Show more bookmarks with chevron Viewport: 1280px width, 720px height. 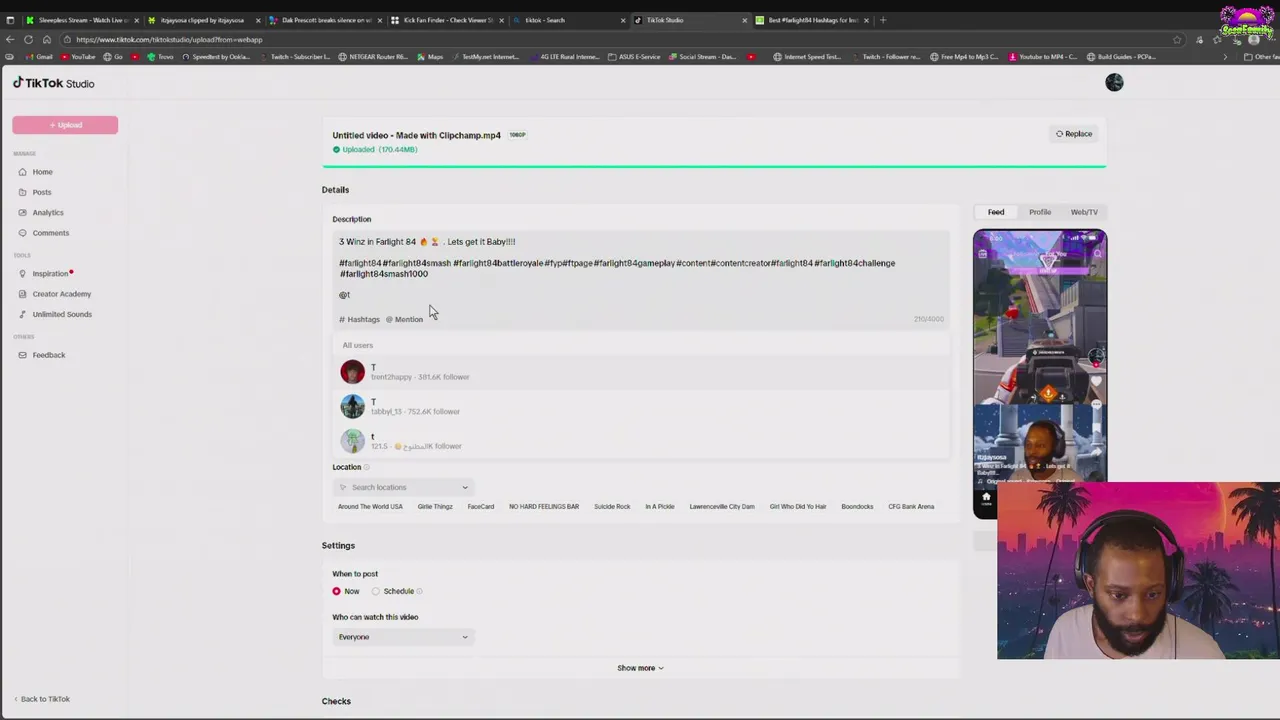(1224, 57)
